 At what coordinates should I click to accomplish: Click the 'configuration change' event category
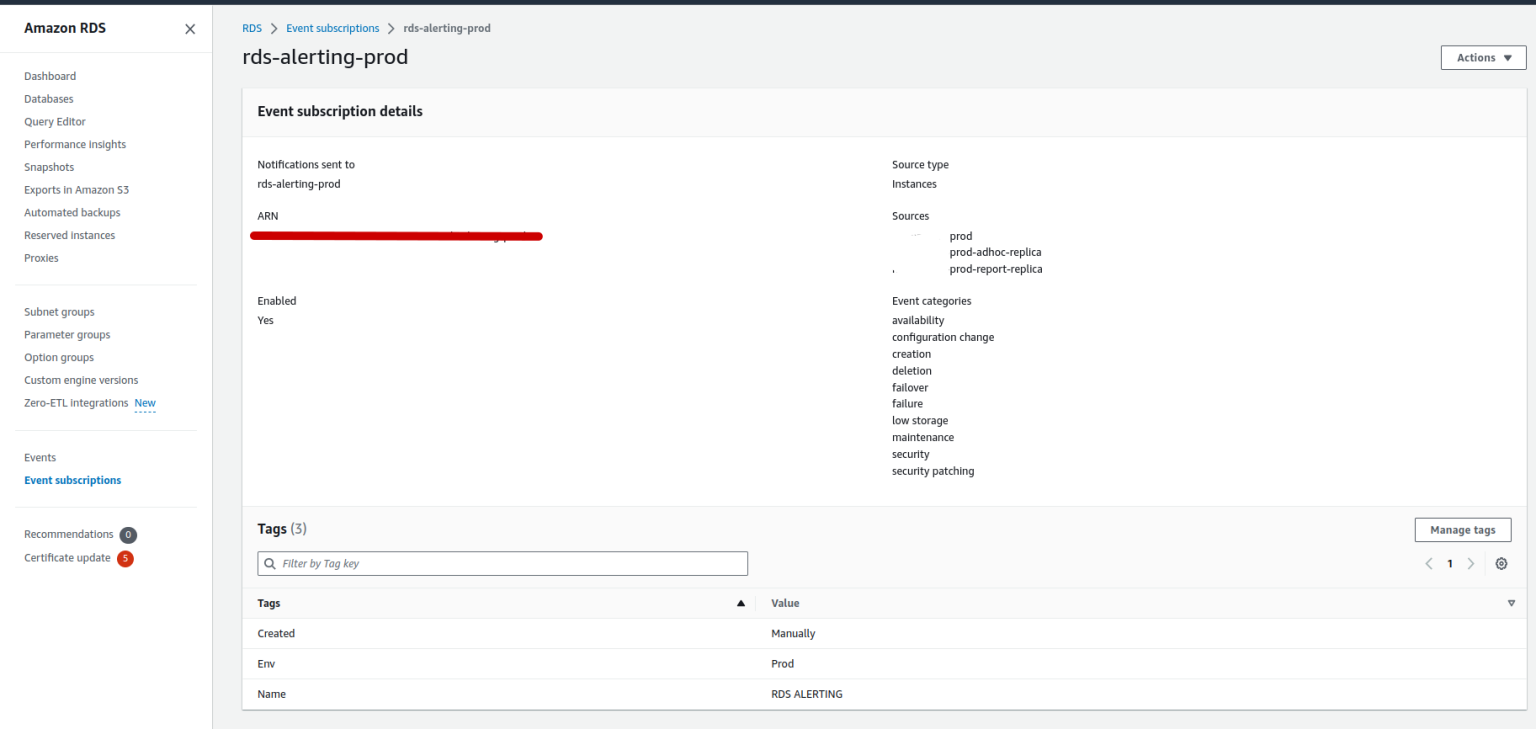pos(943,337)
